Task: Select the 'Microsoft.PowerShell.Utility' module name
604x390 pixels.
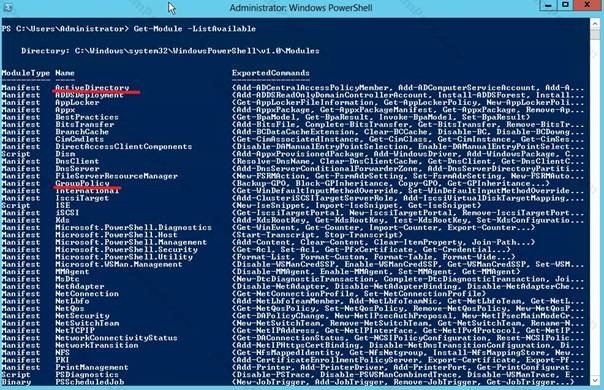Action: click(x=123, y=257)
